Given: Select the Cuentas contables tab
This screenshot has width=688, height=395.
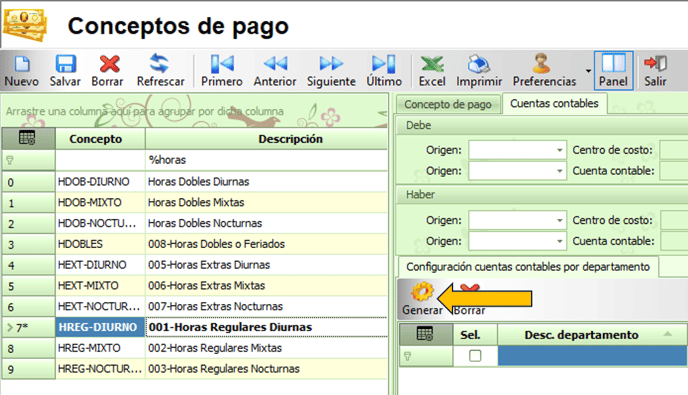Looking at the screenshot, I should (554, 104).
